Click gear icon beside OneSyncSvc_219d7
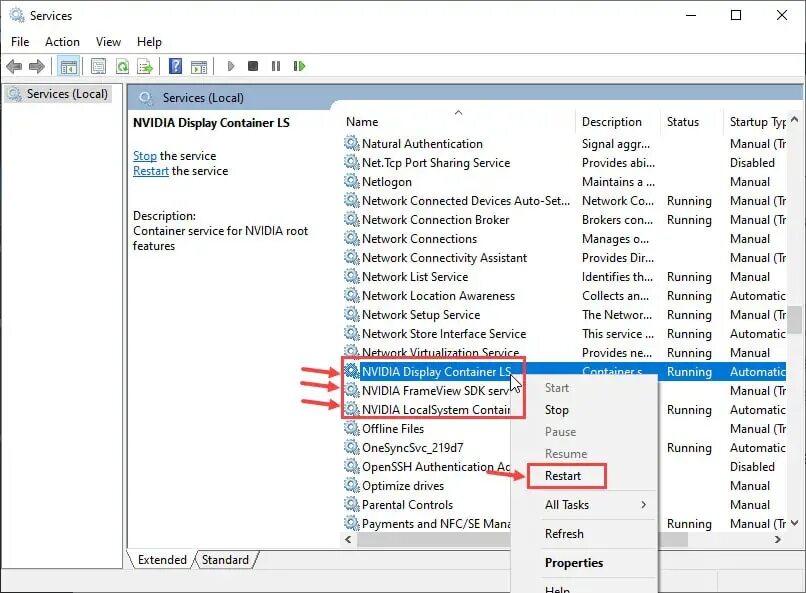This screenshot has width=806, height=593. (x=352, y=448)
